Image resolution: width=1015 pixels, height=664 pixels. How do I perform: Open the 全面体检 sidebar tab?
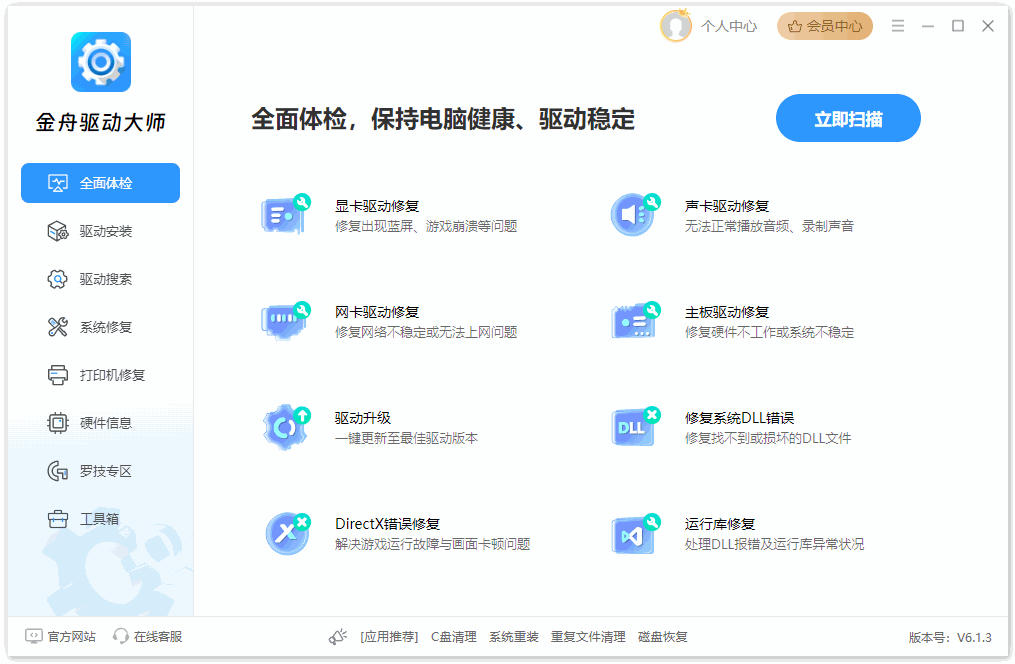click(100, 183)
